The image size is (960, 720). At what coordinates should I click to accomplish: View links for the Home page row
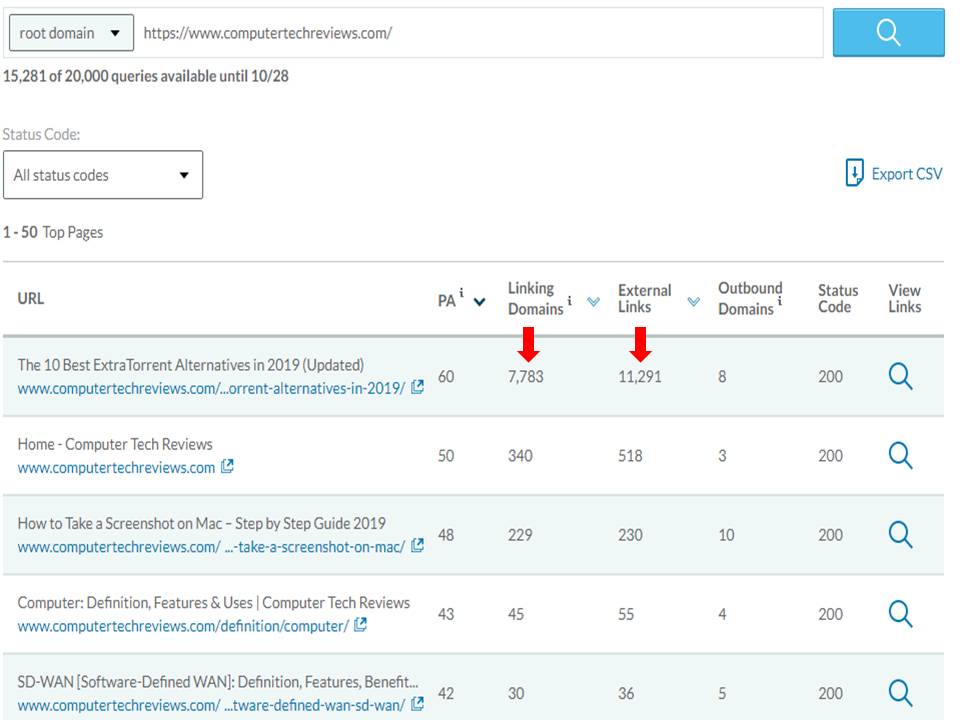[901, 455]
